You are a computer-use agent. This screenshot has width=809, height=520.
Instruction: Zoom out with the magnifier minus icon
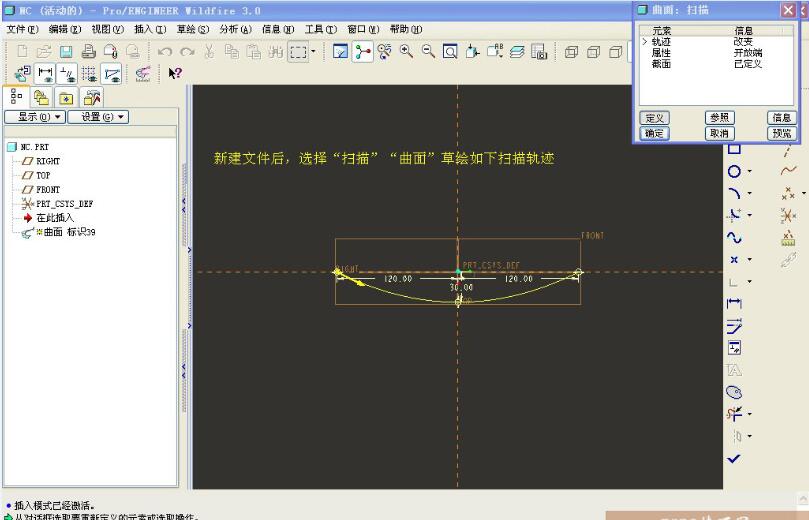click(x=428, y=52)
